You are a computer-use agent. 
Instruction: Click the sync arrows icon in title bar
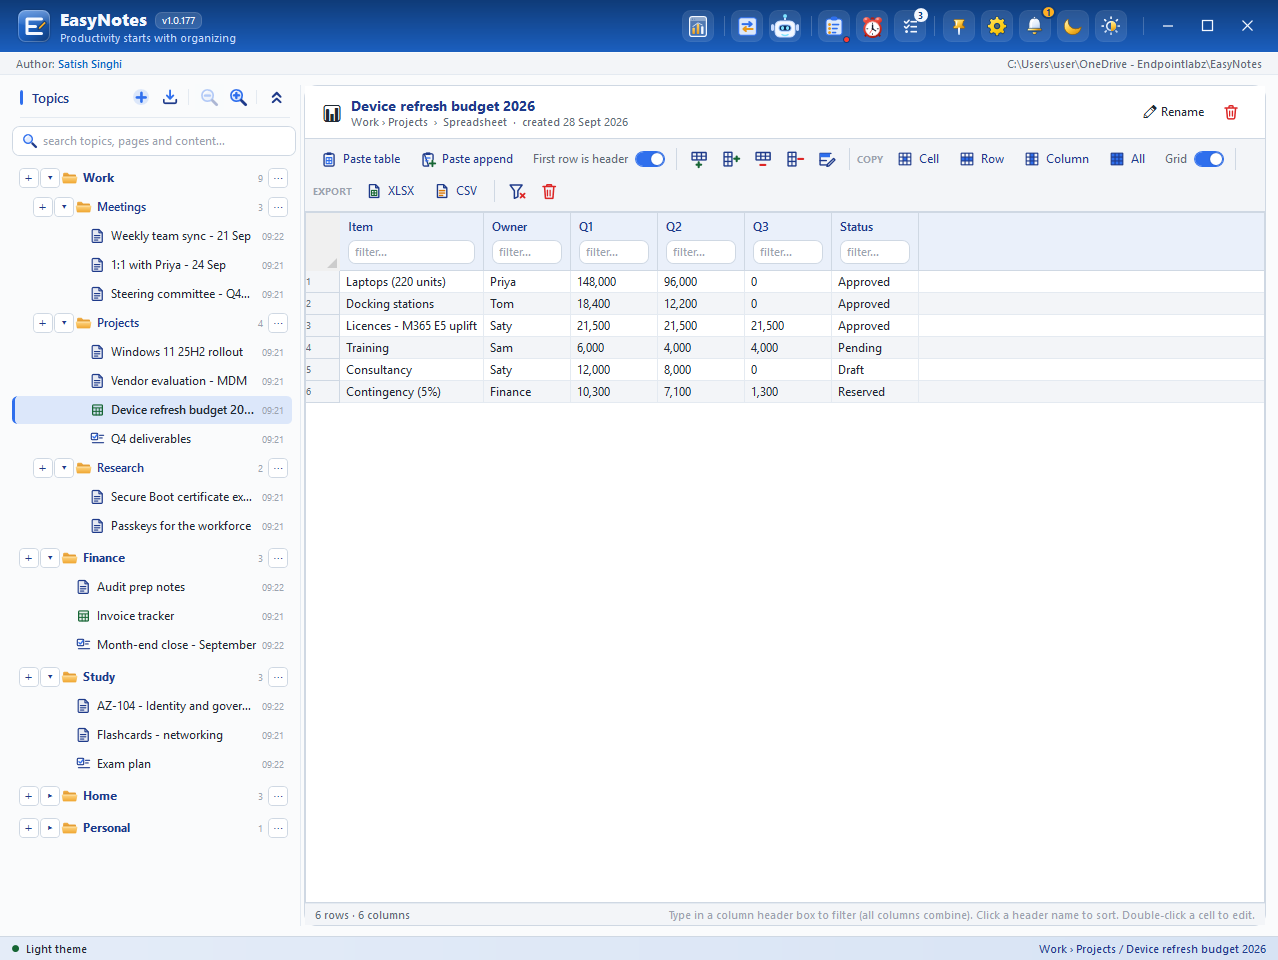coord(747,27)
